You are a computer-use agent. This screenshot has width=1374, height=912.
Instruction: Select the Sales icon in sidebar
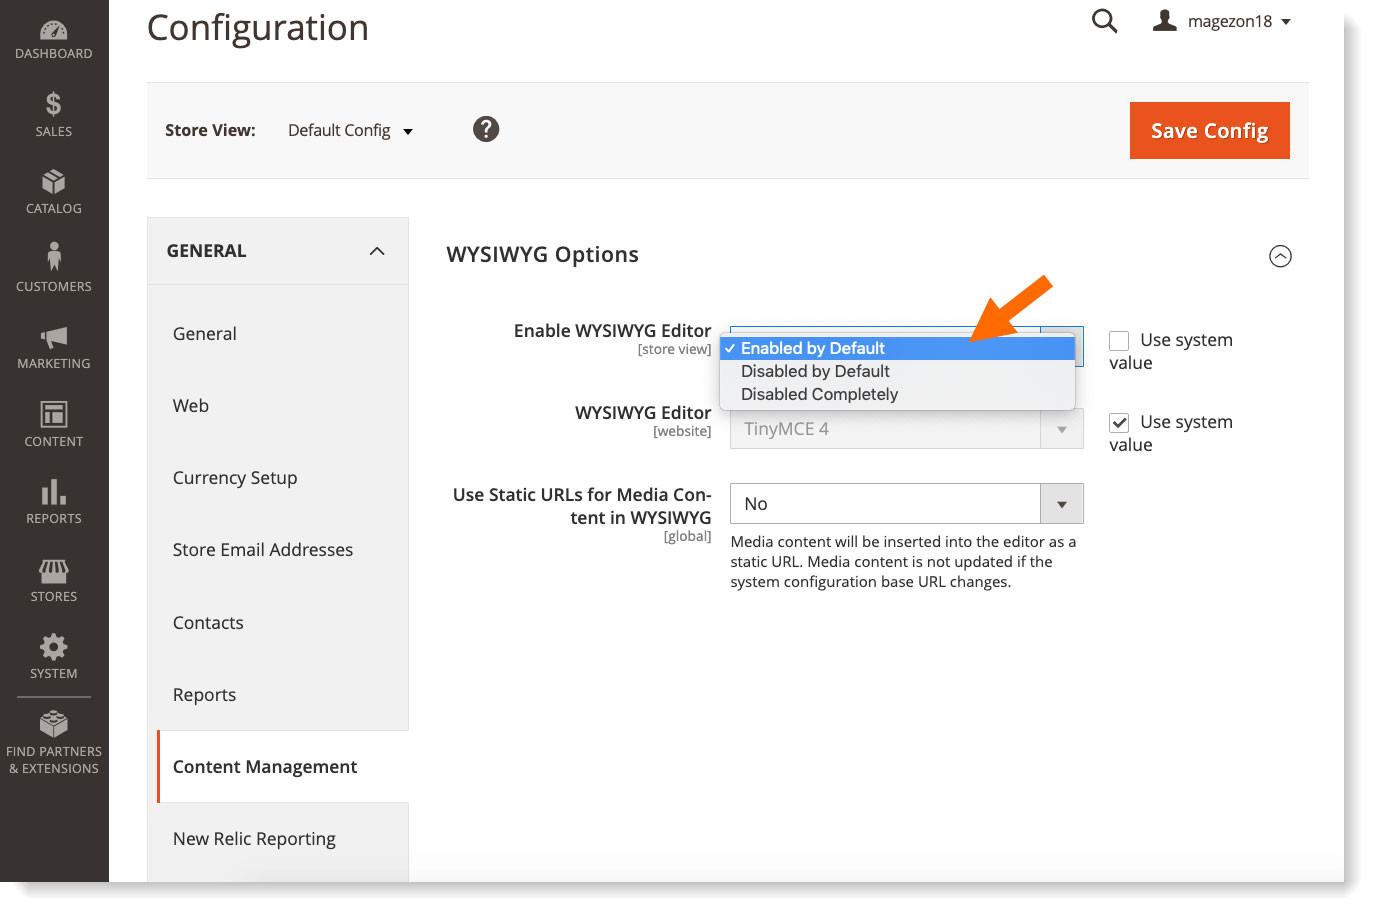(x=53, y=105)
